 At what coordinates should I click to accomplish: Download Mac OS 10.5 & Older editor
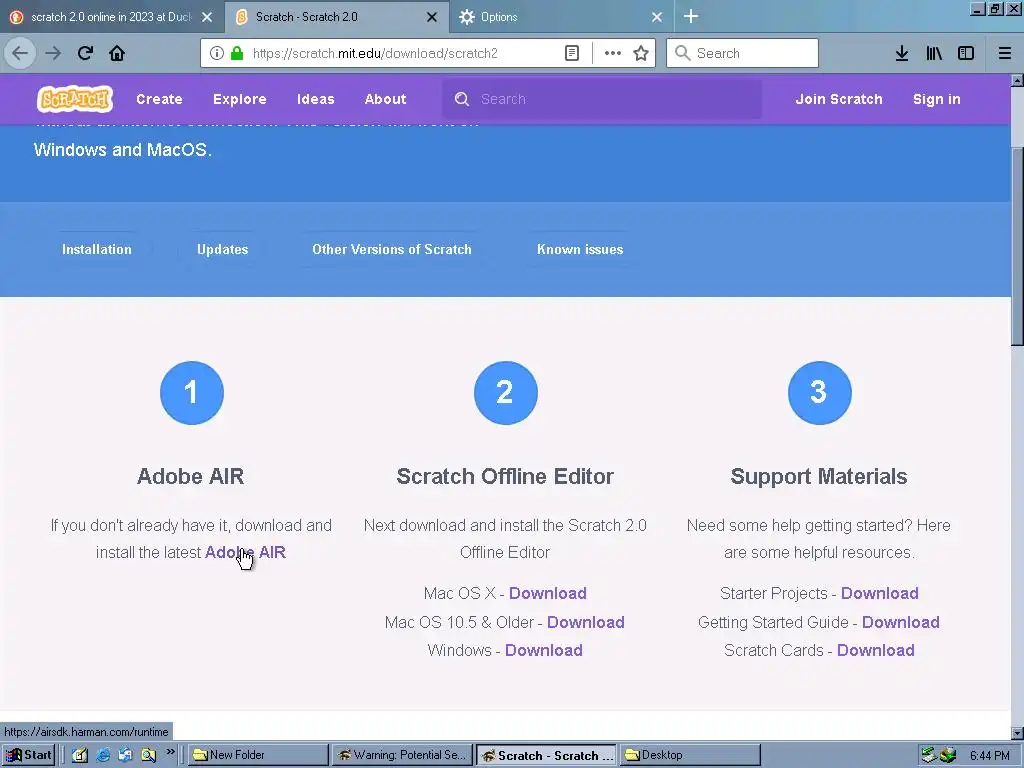pyautogui.click(x=585, y=622)
